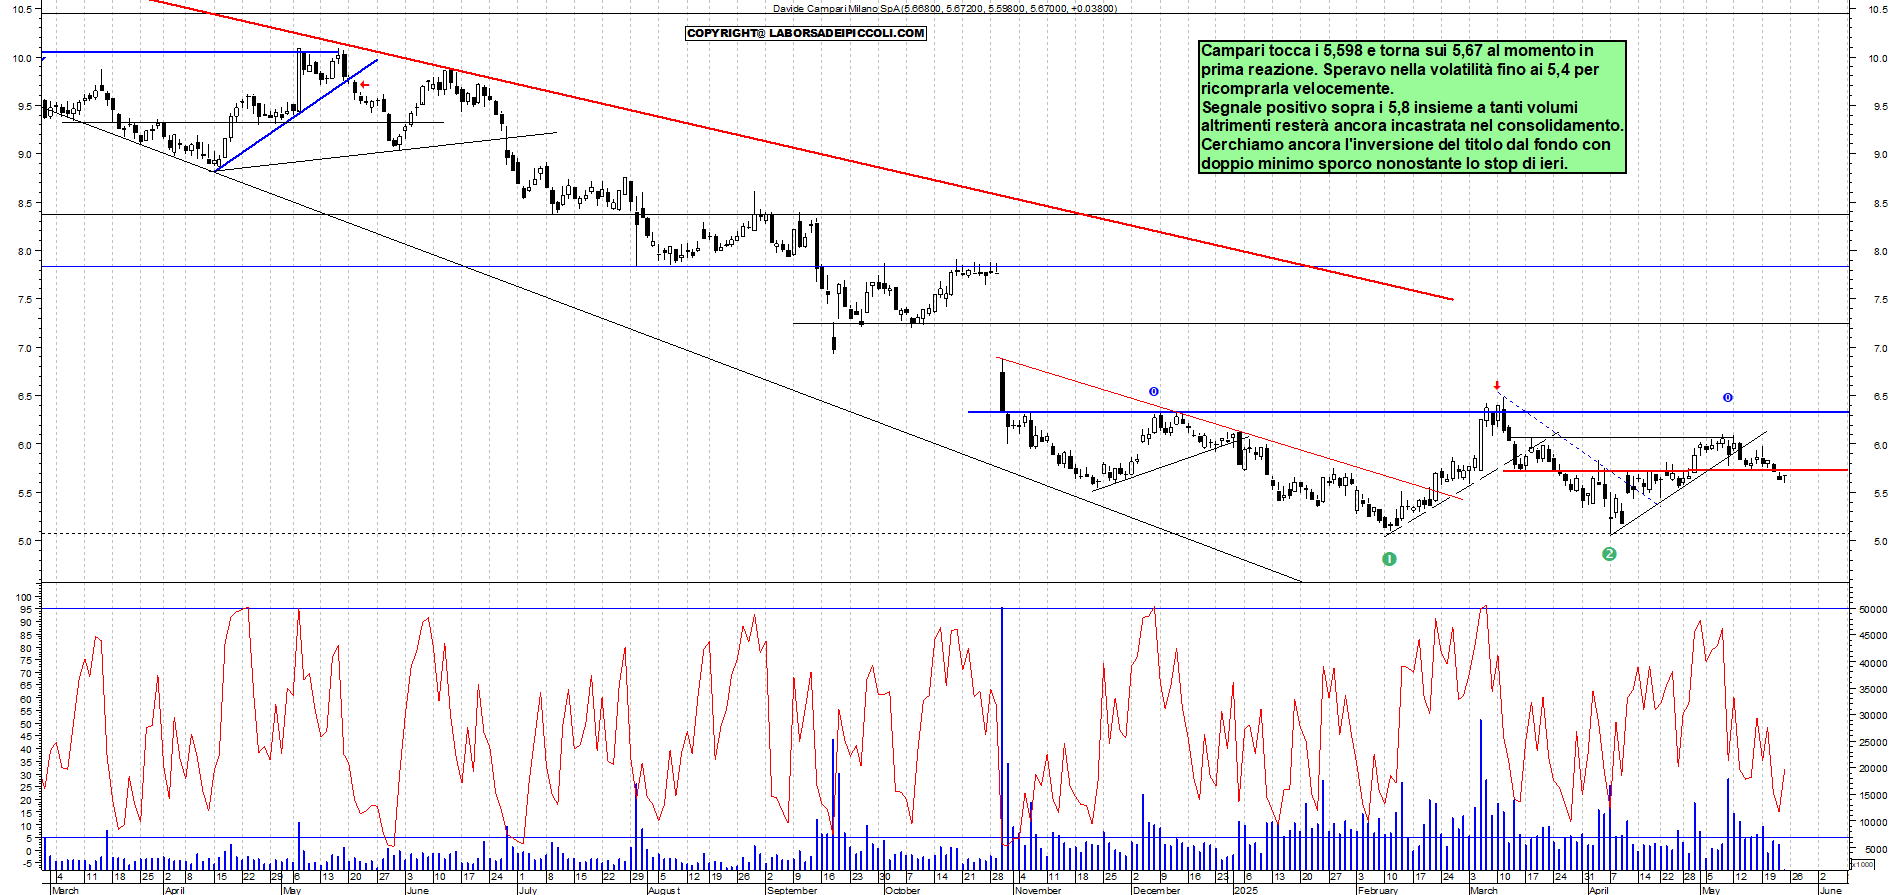
Task: Click the green circle marker numbered 1
Action: click(1388, 559)
